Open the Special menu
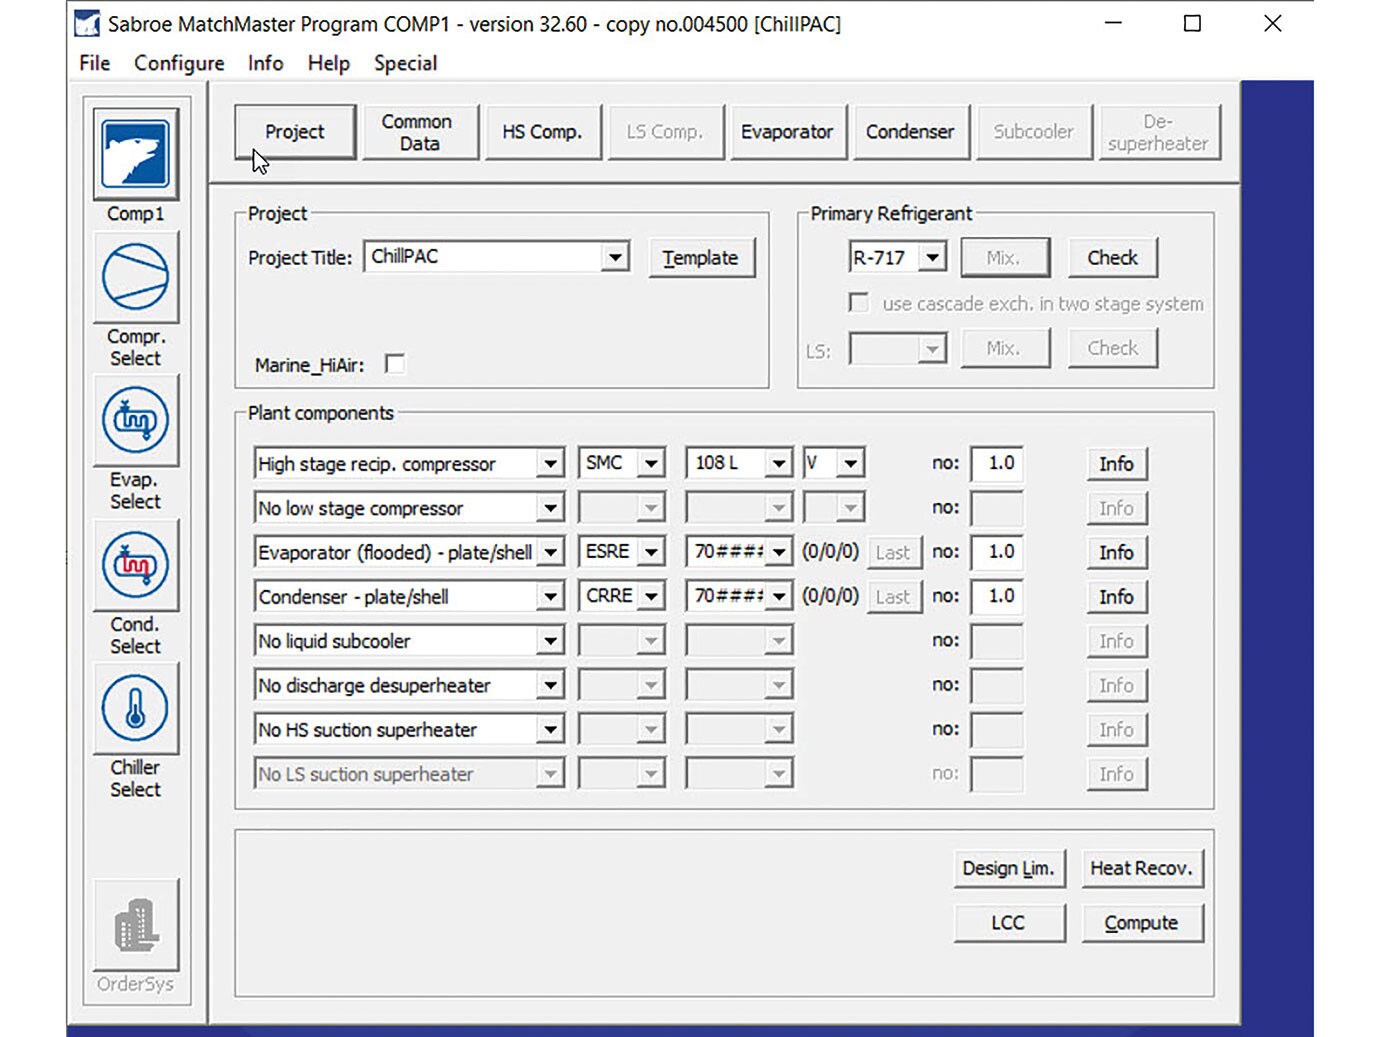This screenshot has height=1037, width=1380. click(x=405, y=63)
